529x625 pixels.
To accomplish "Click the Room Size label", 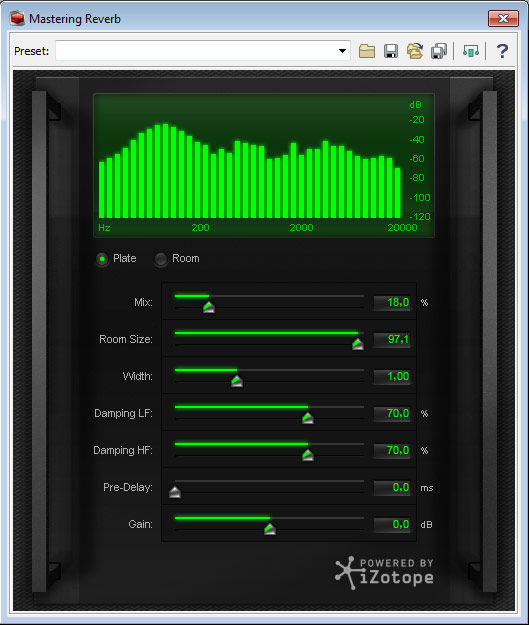I will pyautogui.click(x=126, y=340).
